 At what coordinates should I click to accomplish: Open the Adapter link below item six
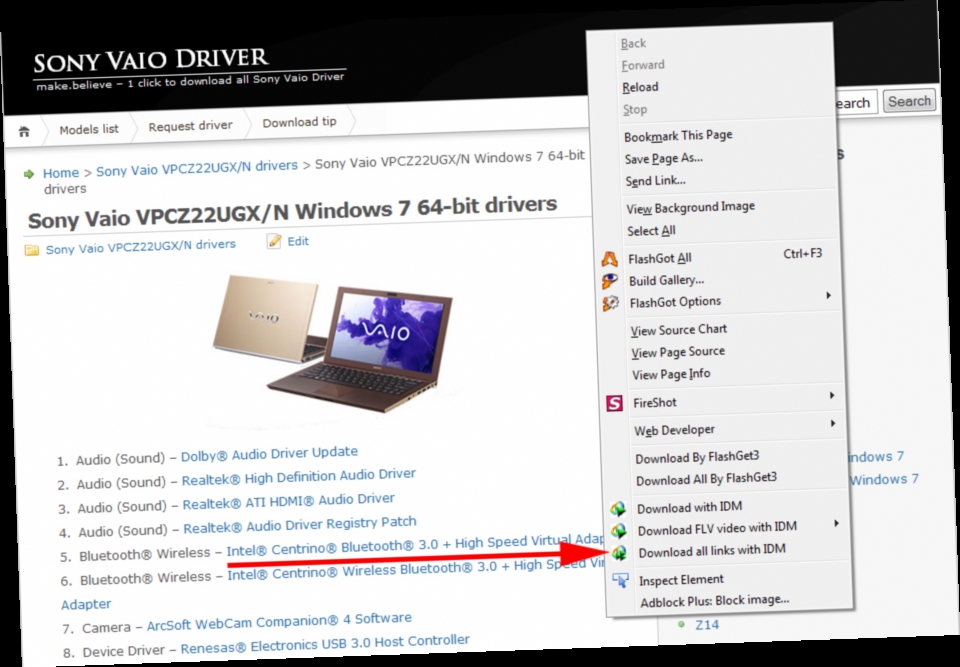86,604
